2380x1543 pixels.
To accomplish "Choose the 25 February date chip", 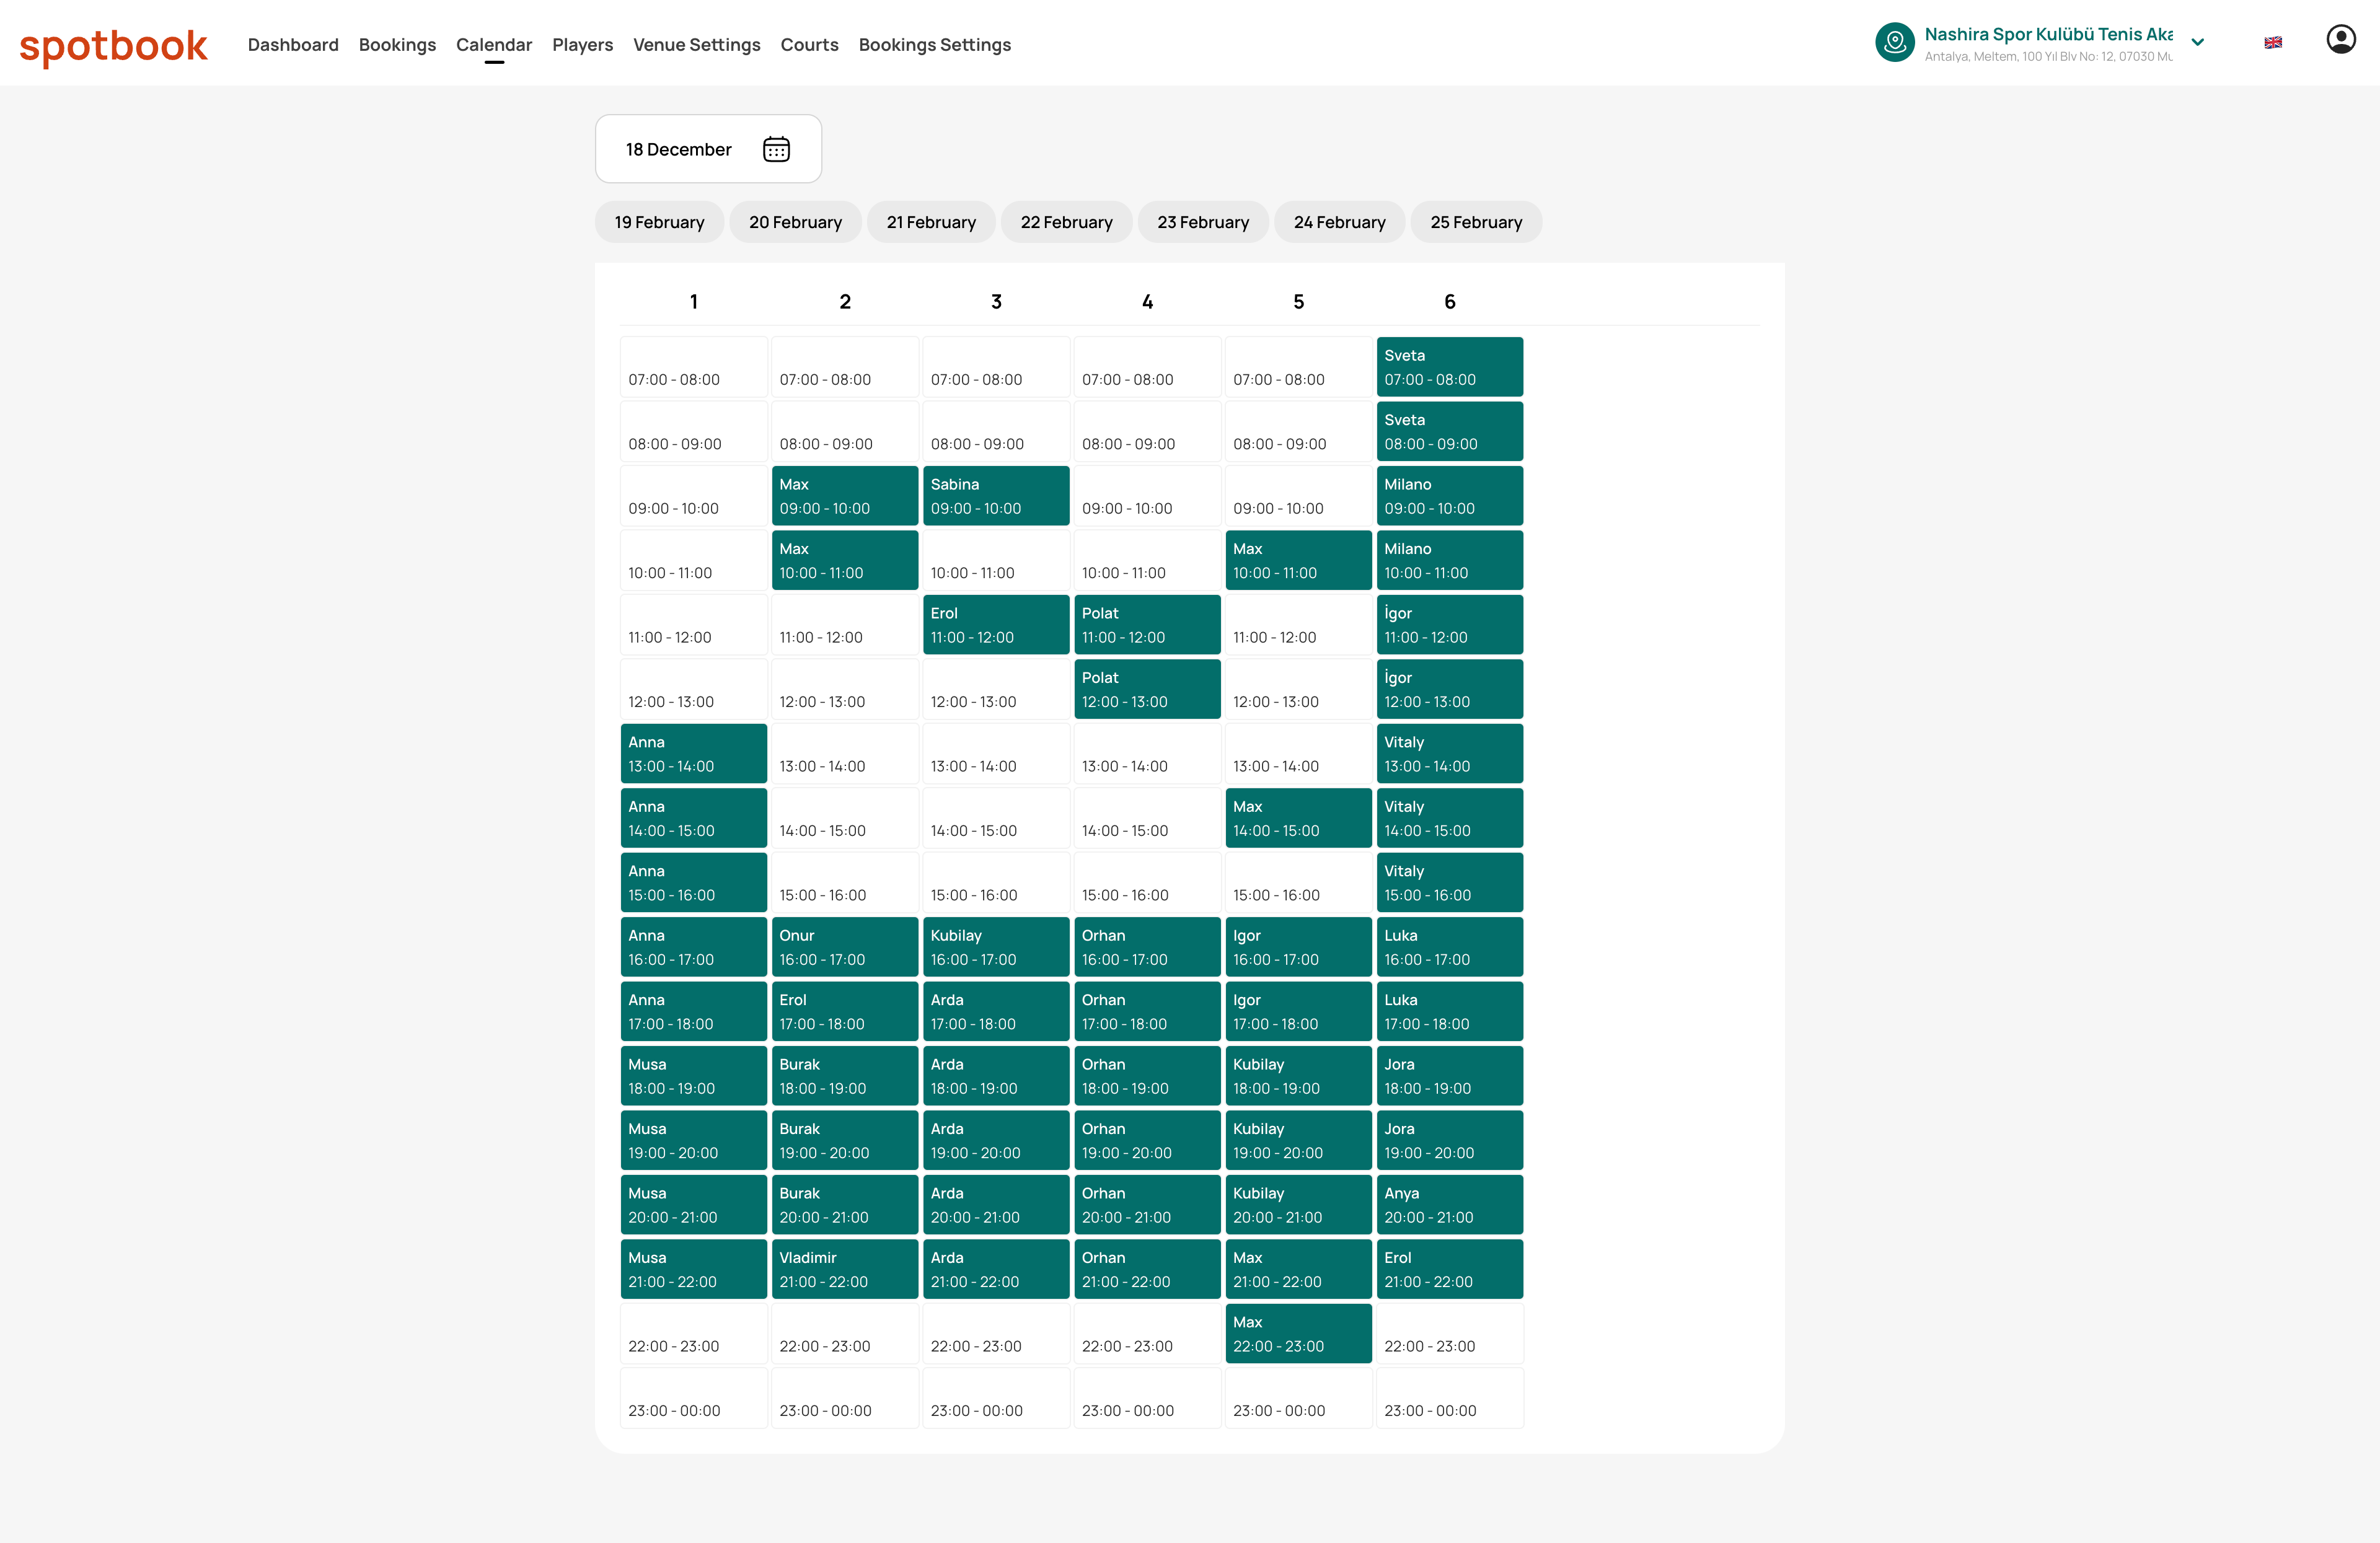I will point(1475,222).
